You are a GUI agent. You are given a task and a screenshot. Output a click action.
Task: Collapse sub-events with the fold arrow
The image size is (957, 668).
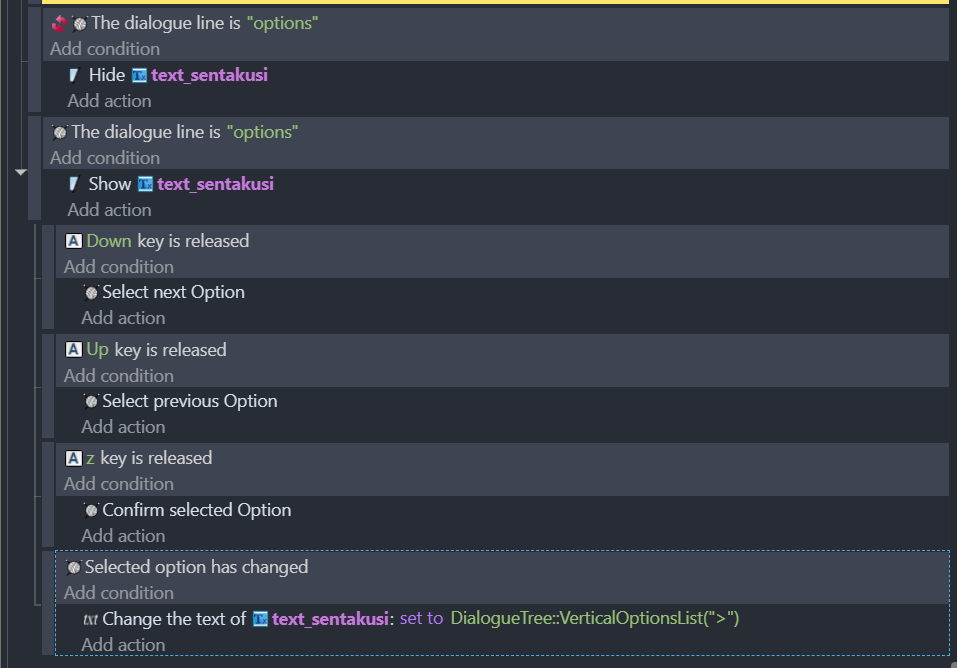pos(21,173)
